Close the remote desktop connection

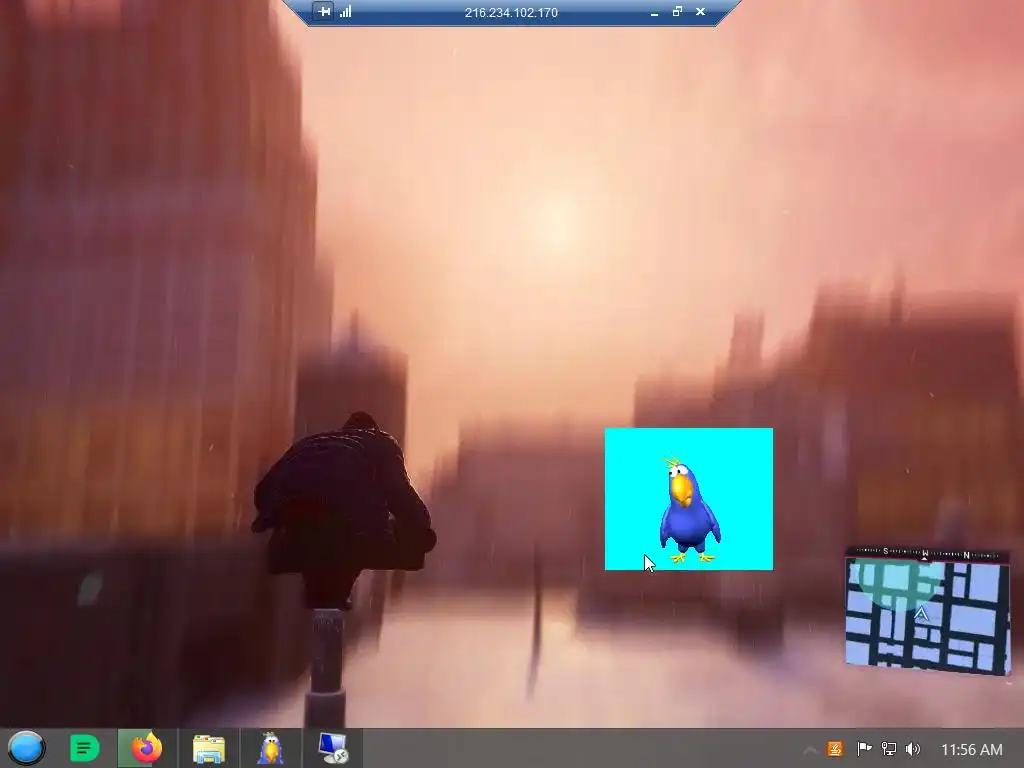point(700,12)
